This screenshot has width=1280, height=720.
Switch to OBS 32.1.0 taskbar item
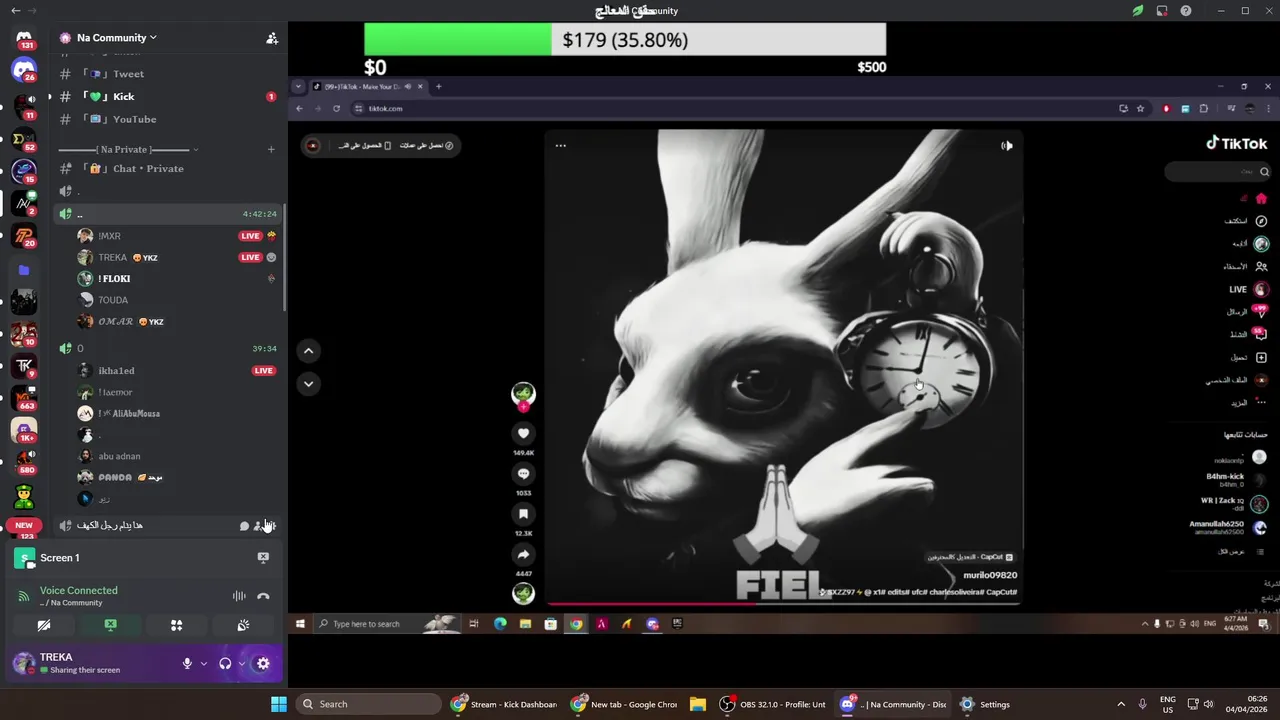coord(773,704)
